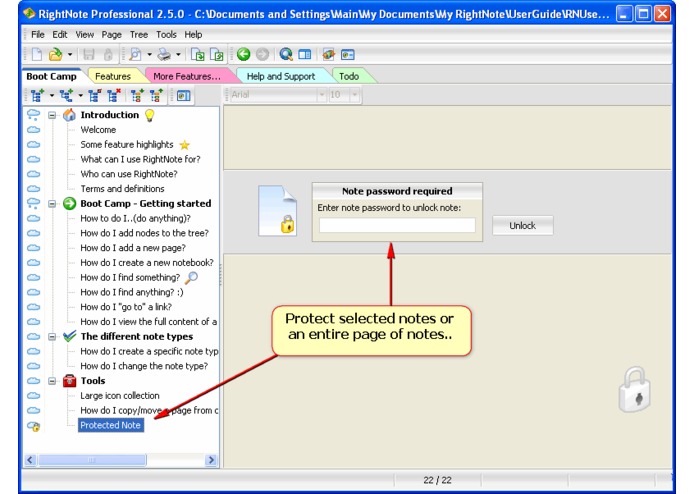The width and height of the screenshot is (695, 494).
Task: Select What can I use RightNote for?
Action: pos(140,159)
